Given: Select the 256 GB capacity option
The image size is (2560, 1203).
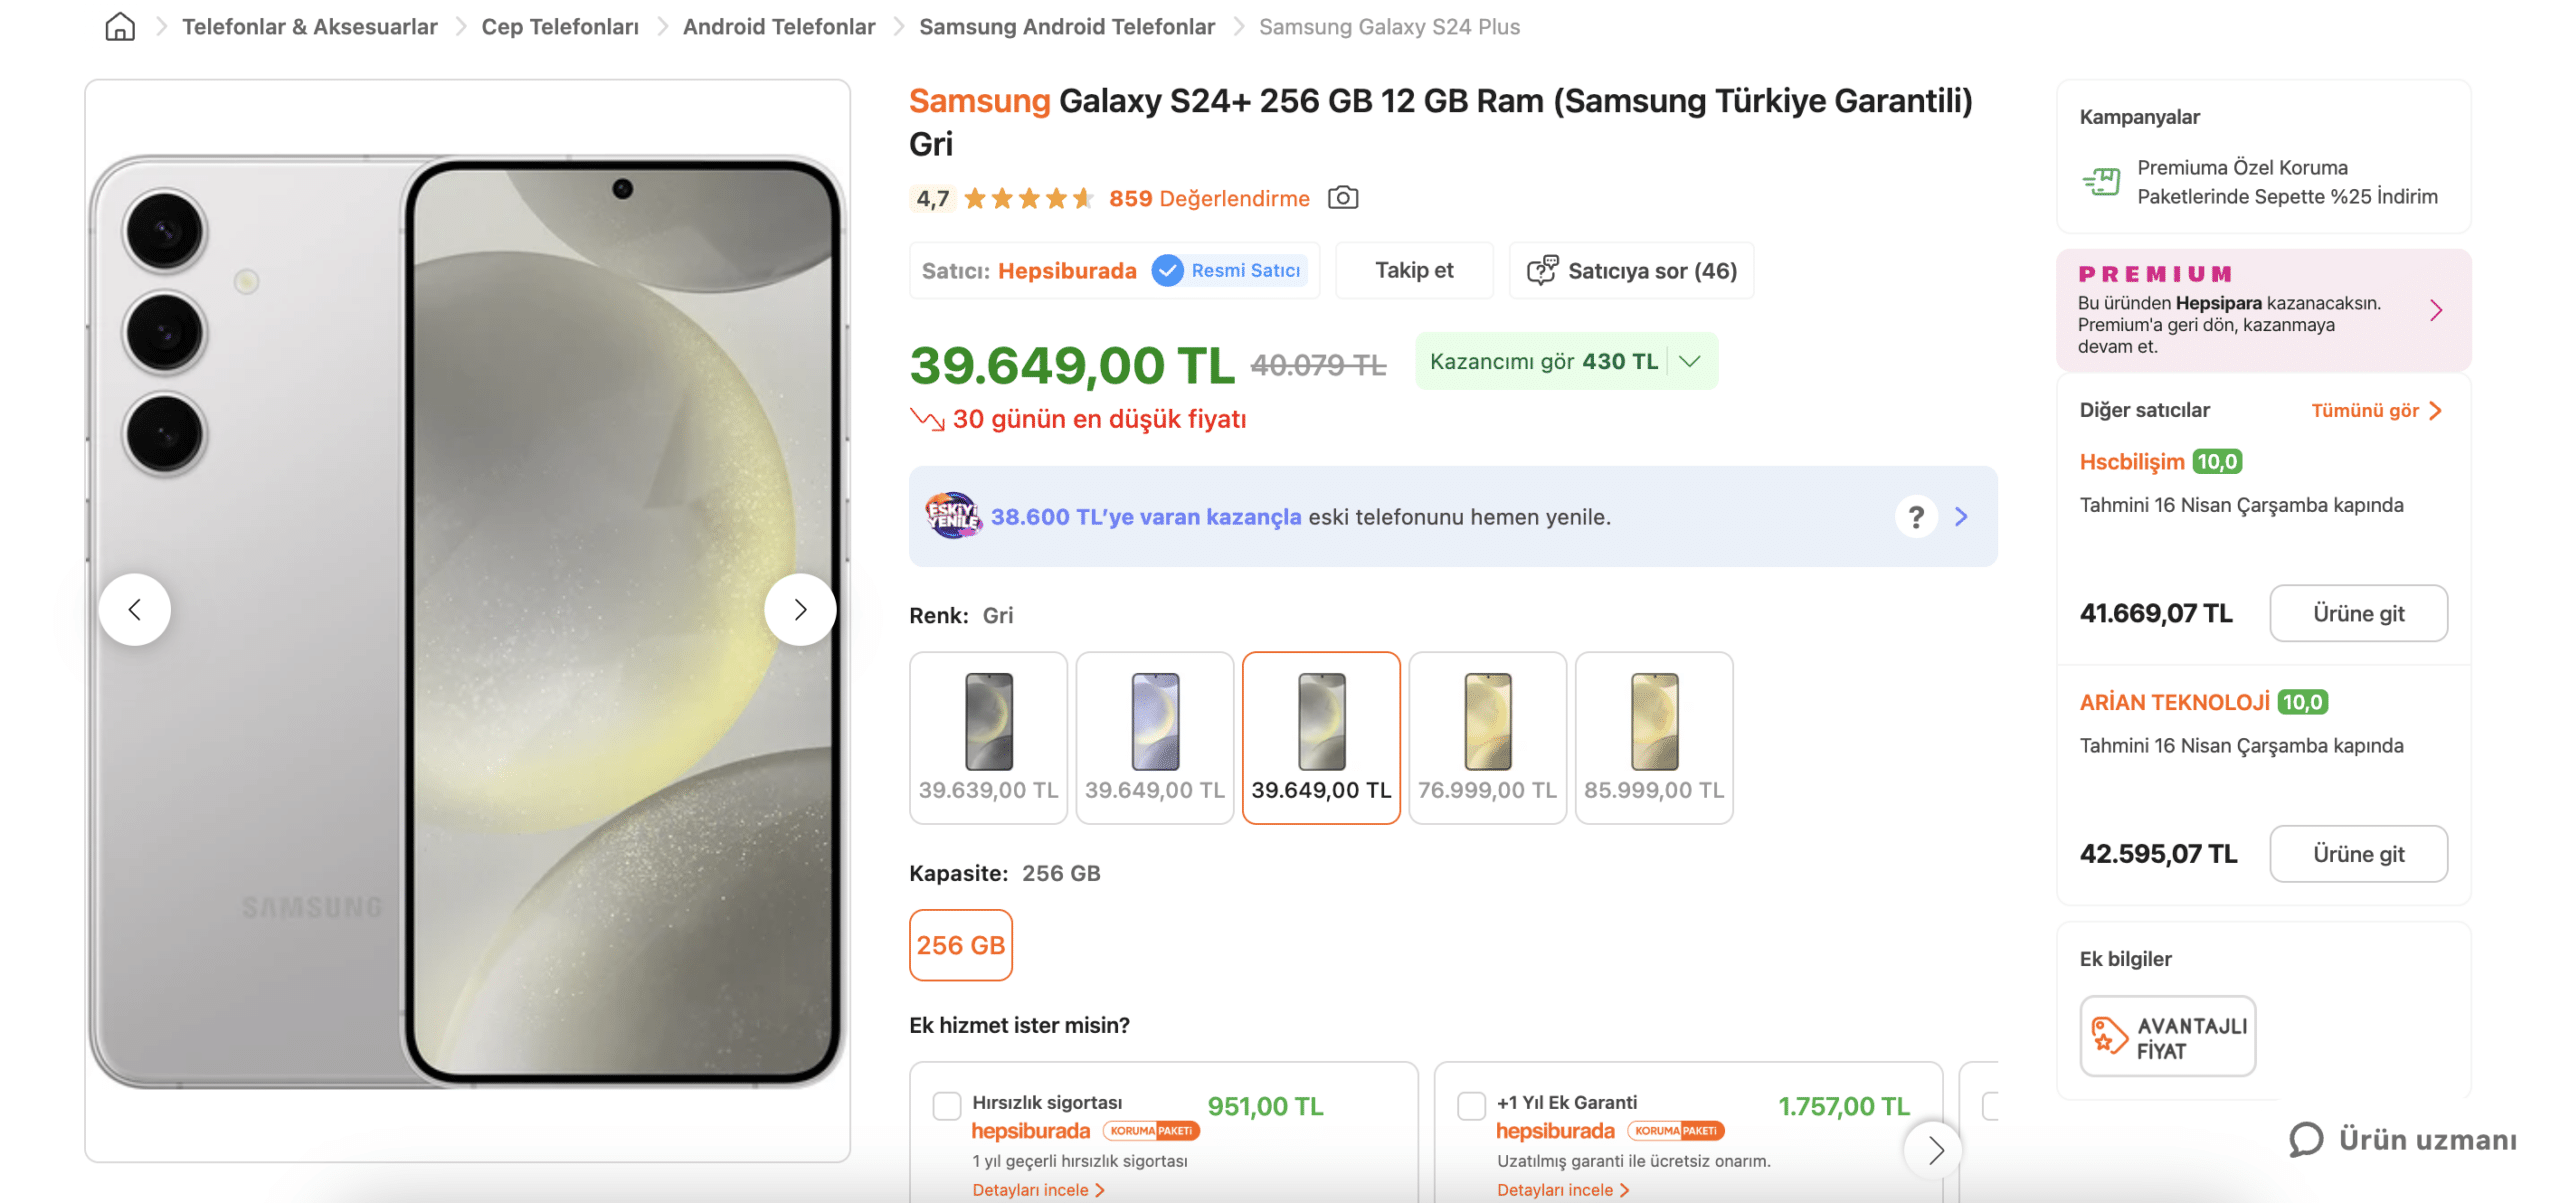Looking at the screenshot, I should (960, 945).
